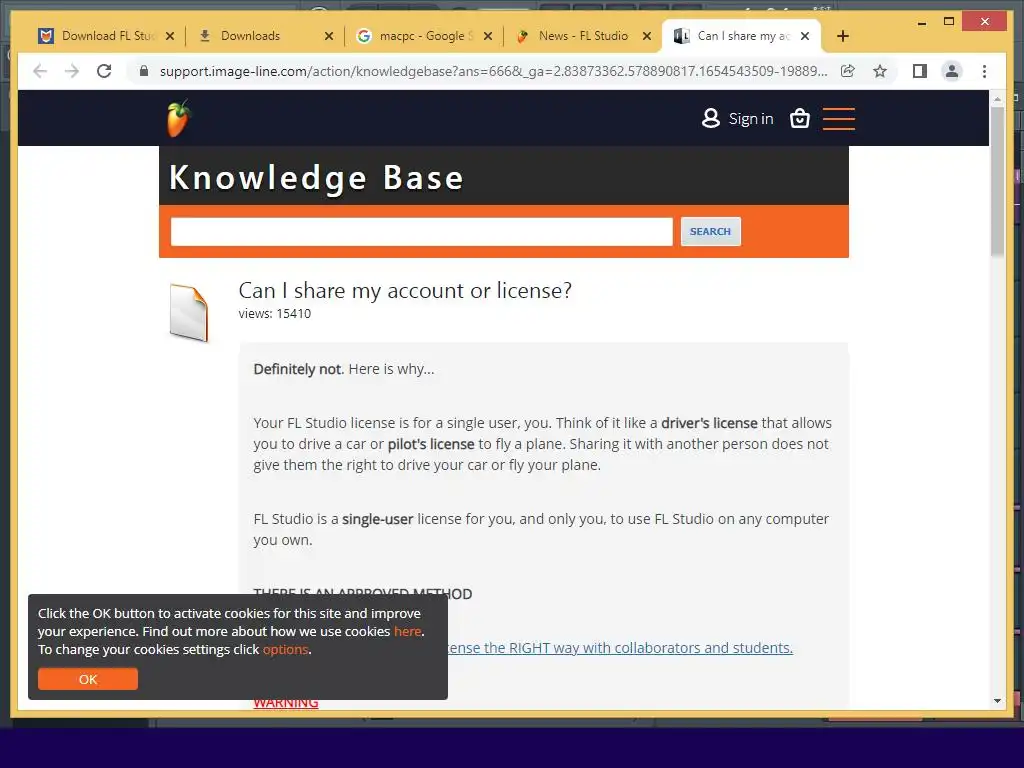Open the Chrome profile avatar

pyautogui.click(x=952, y=71)
